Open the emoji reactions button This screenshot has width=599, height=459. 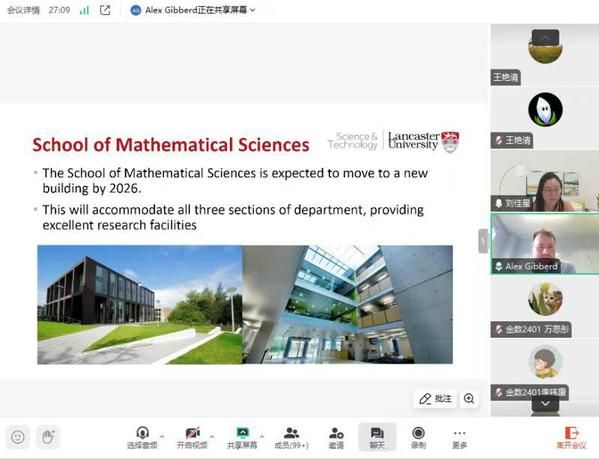18,437
